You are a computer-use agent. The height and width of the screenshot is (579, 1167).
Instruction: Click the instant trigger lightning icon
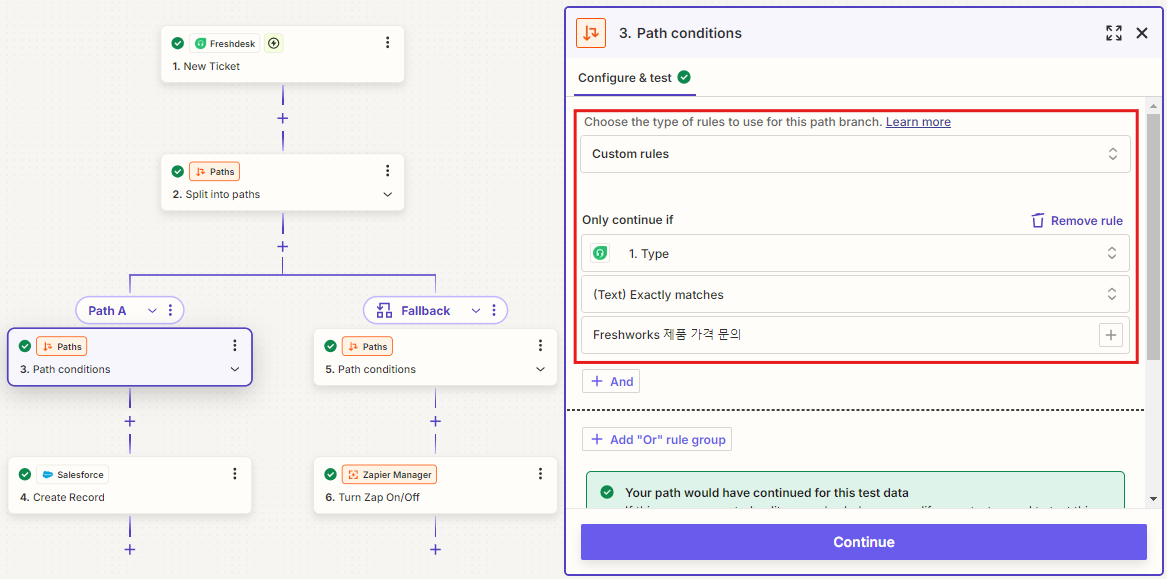tap(274, 43)
